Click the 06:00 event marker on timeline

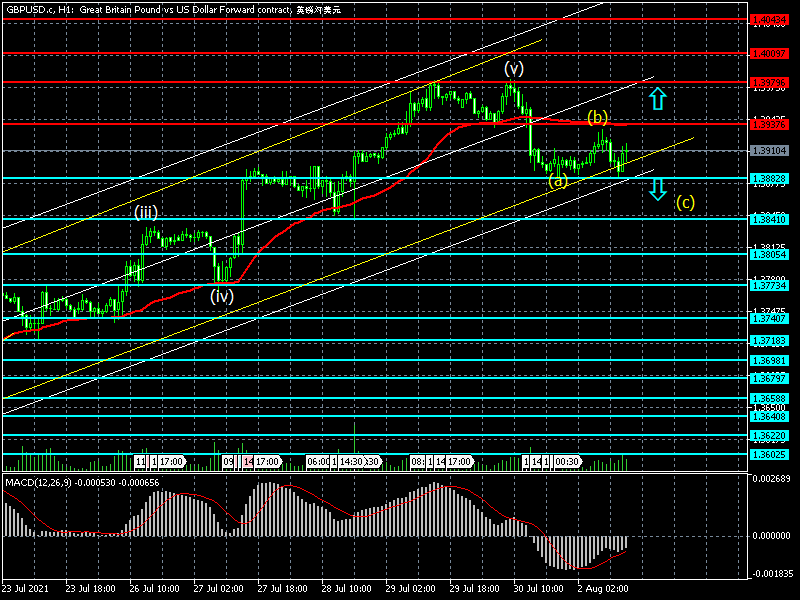(318, 462)
